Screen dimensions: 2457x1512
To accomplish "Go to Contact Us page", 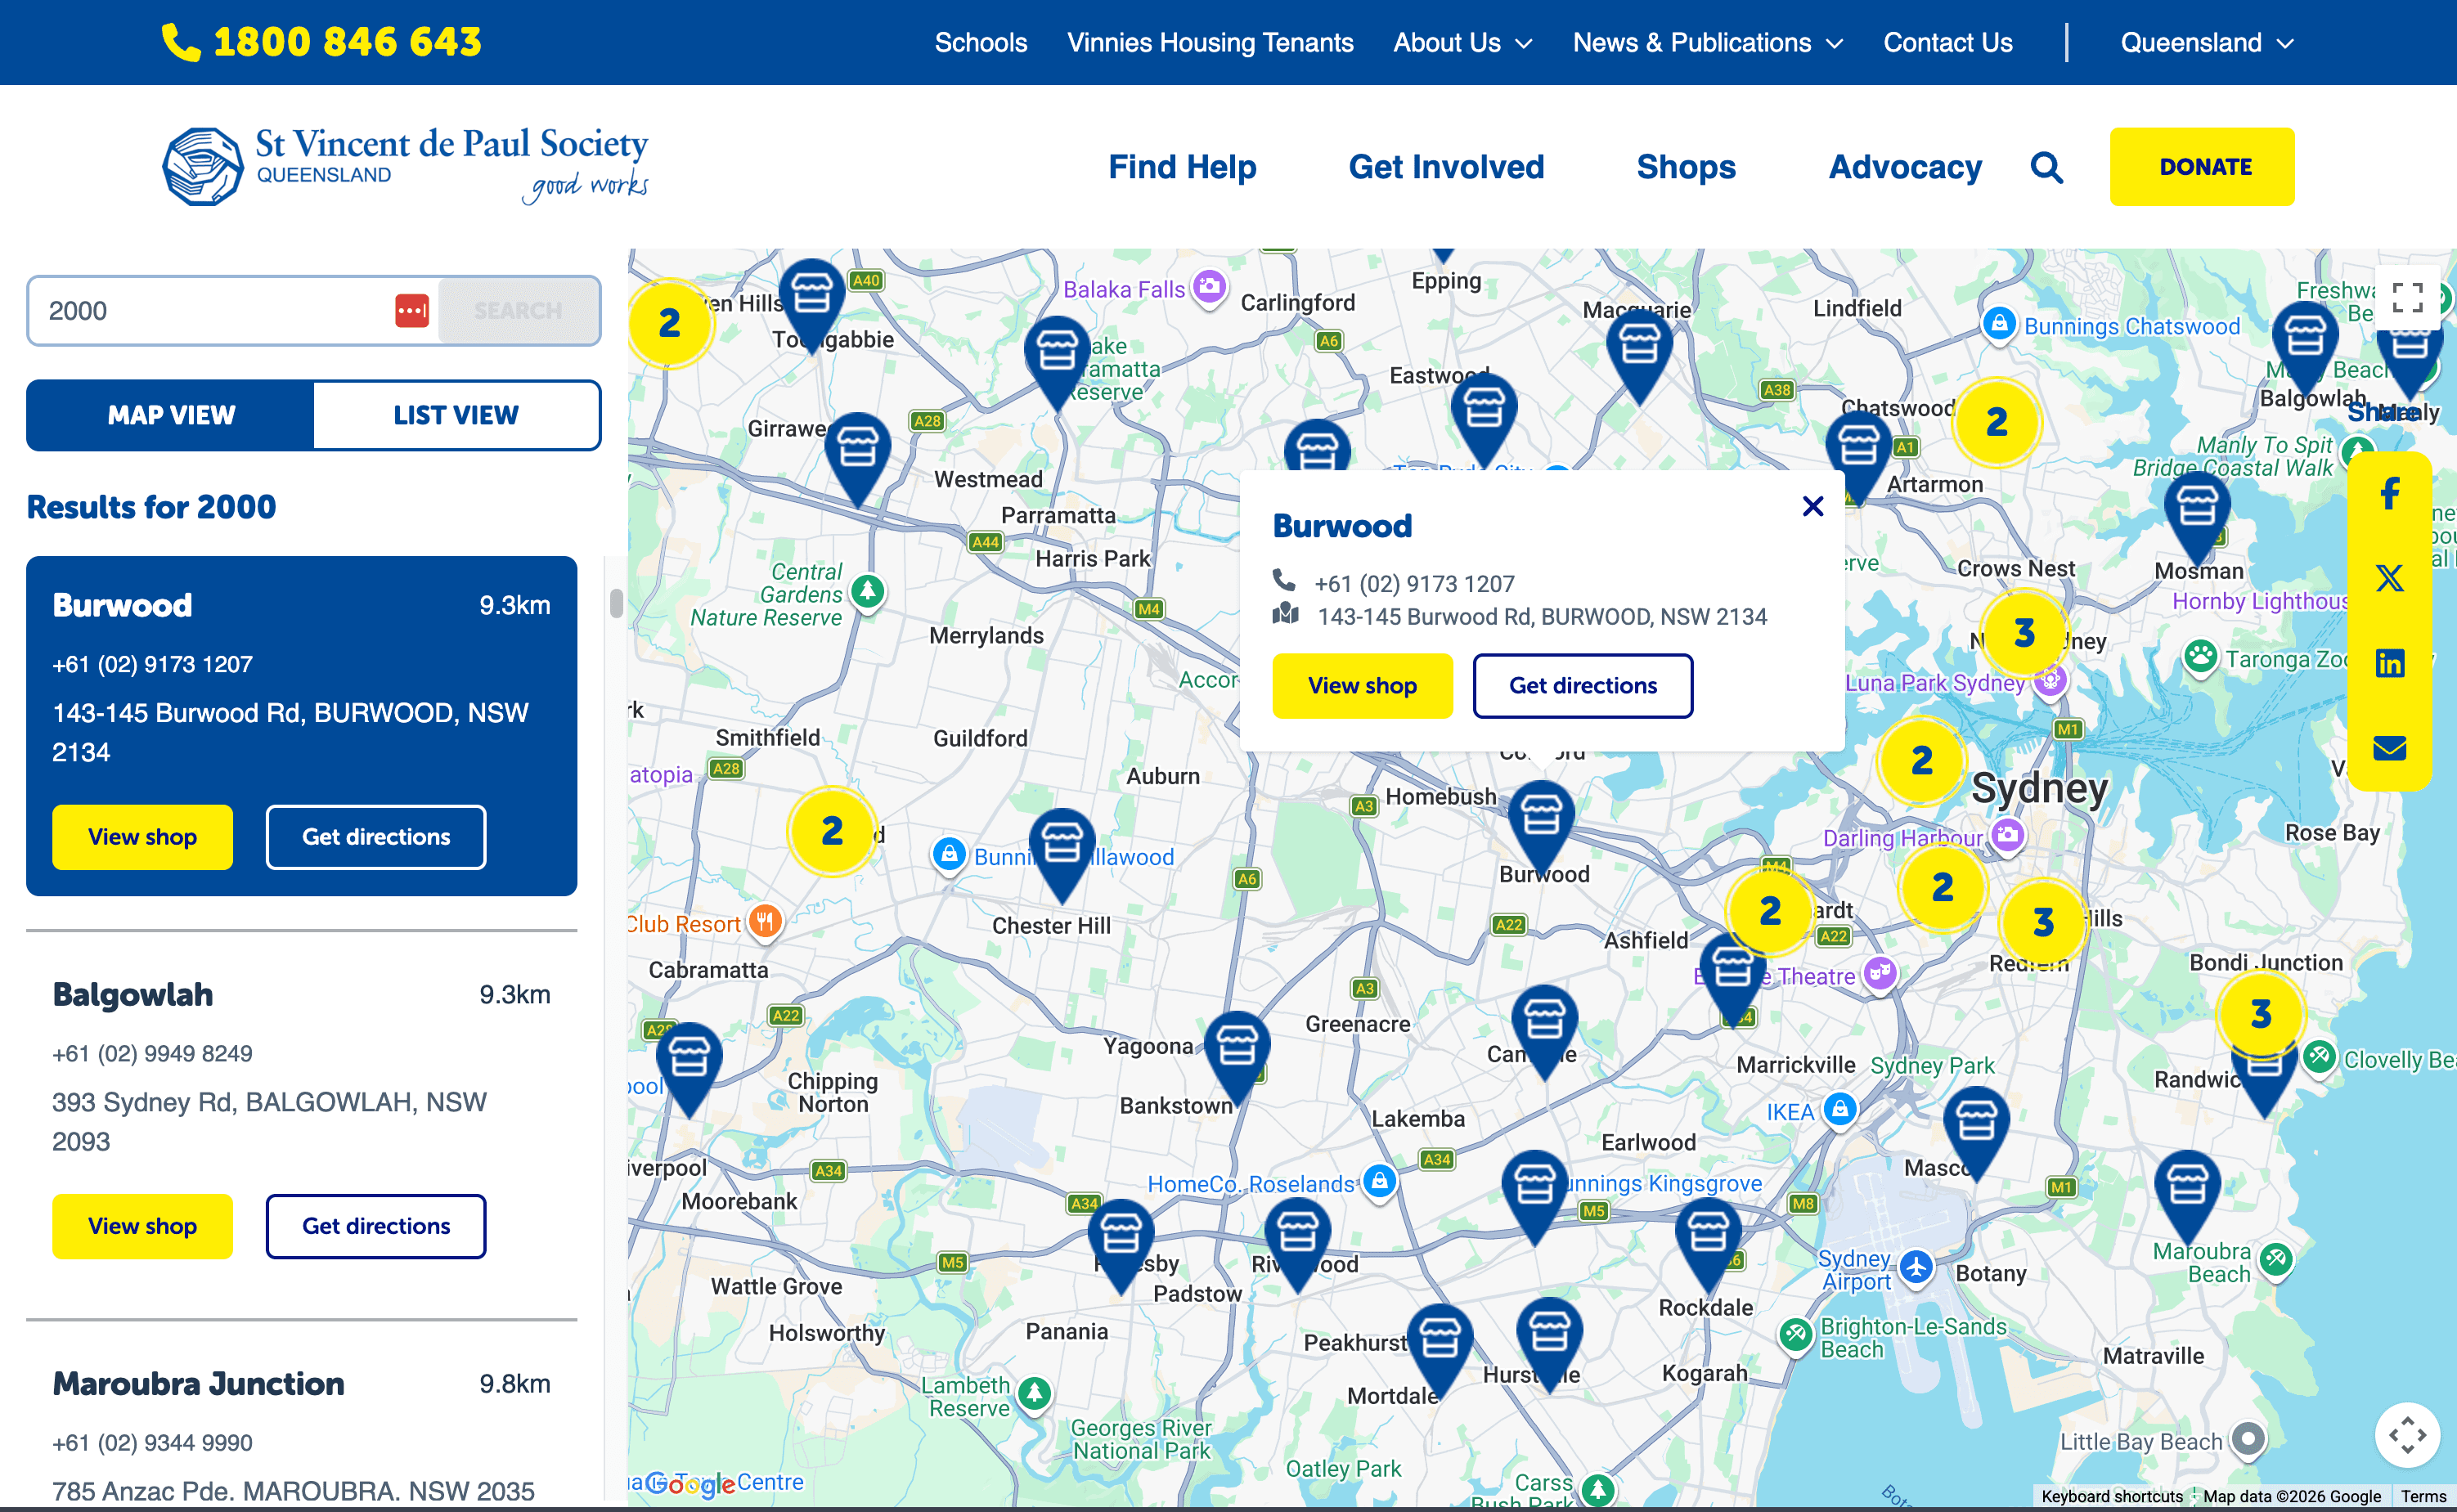I will point(1947,42).
